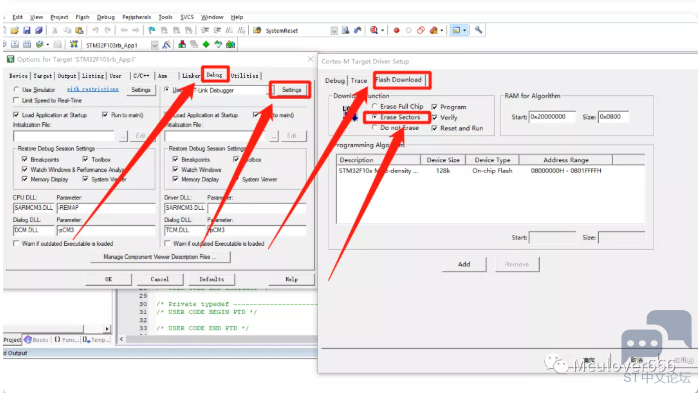This screenshot has width=700, height=393.
Task: Expand the window layout dropdown arrow
Action: 464,30
